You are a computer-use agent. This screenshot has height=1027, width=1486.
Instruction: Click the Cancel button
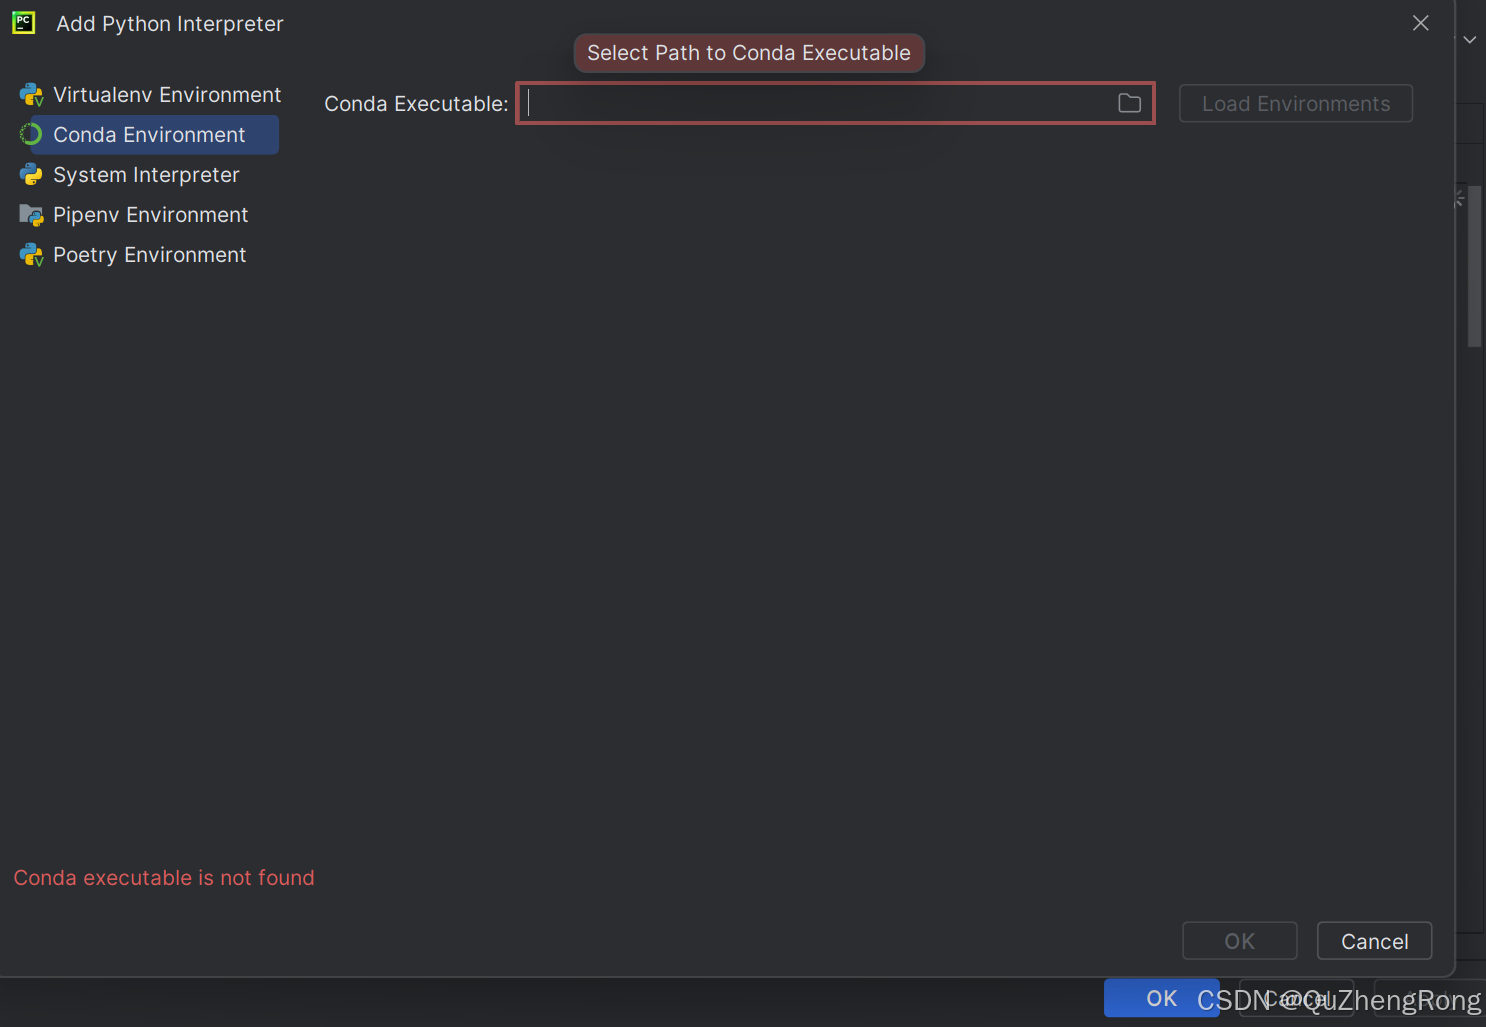1374,940
